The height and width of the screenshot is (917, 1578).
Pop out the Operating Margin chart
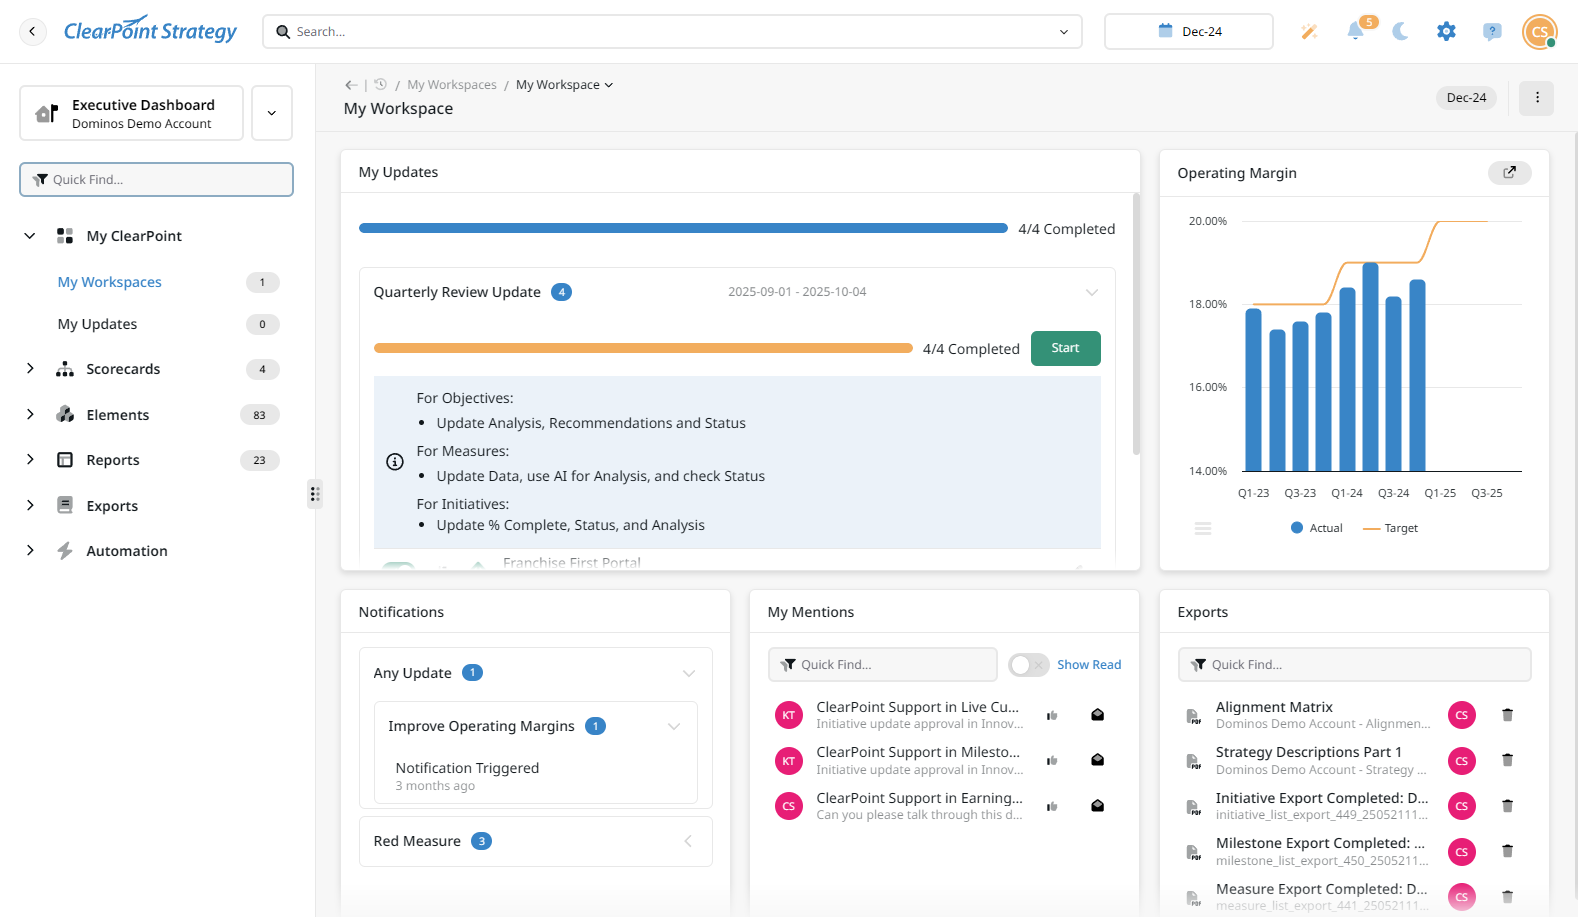point(1509,173)
